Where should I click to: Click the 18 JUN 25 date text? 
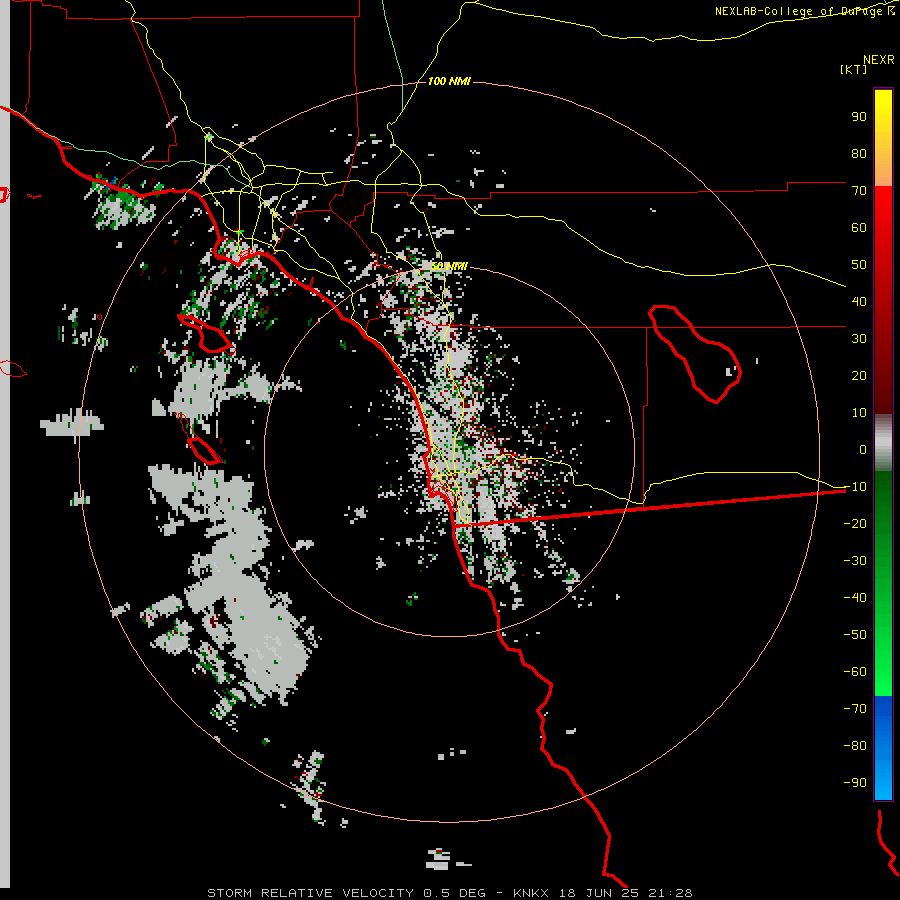[x=599, y=893]
